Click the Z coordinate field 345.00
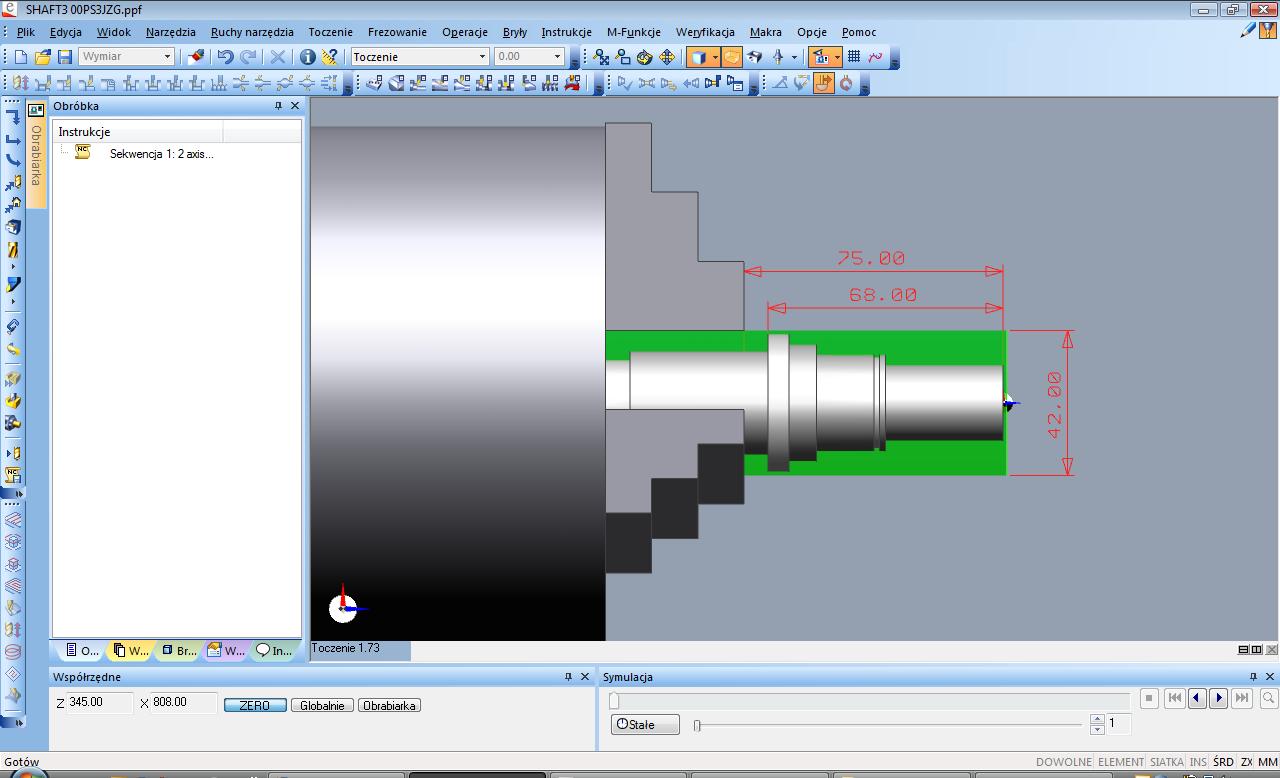 click(x=99, y=702)
